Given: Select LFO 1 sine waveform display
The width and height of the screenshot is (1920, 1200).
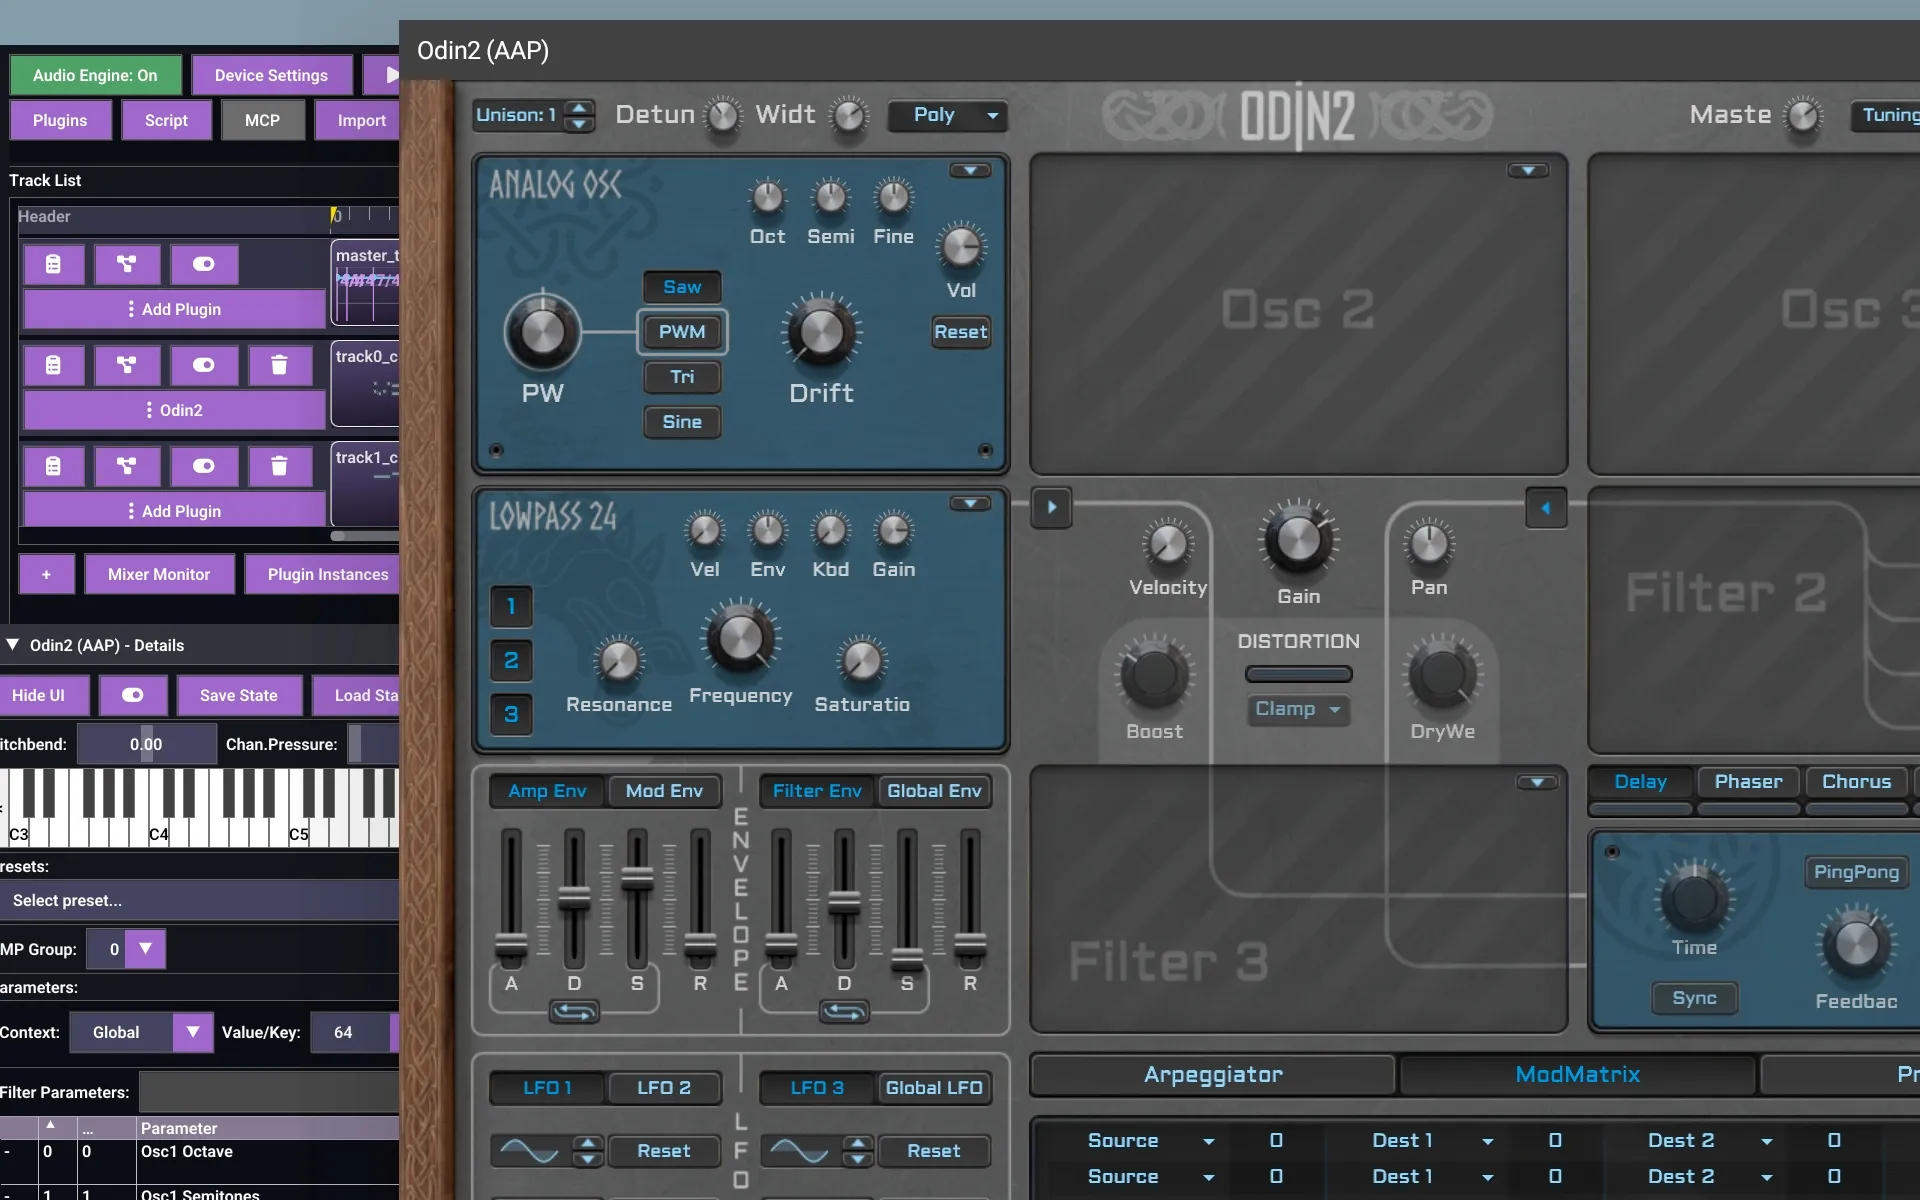Looking at the screenshot, I should pyautogui.click(x=529, y=1151).
